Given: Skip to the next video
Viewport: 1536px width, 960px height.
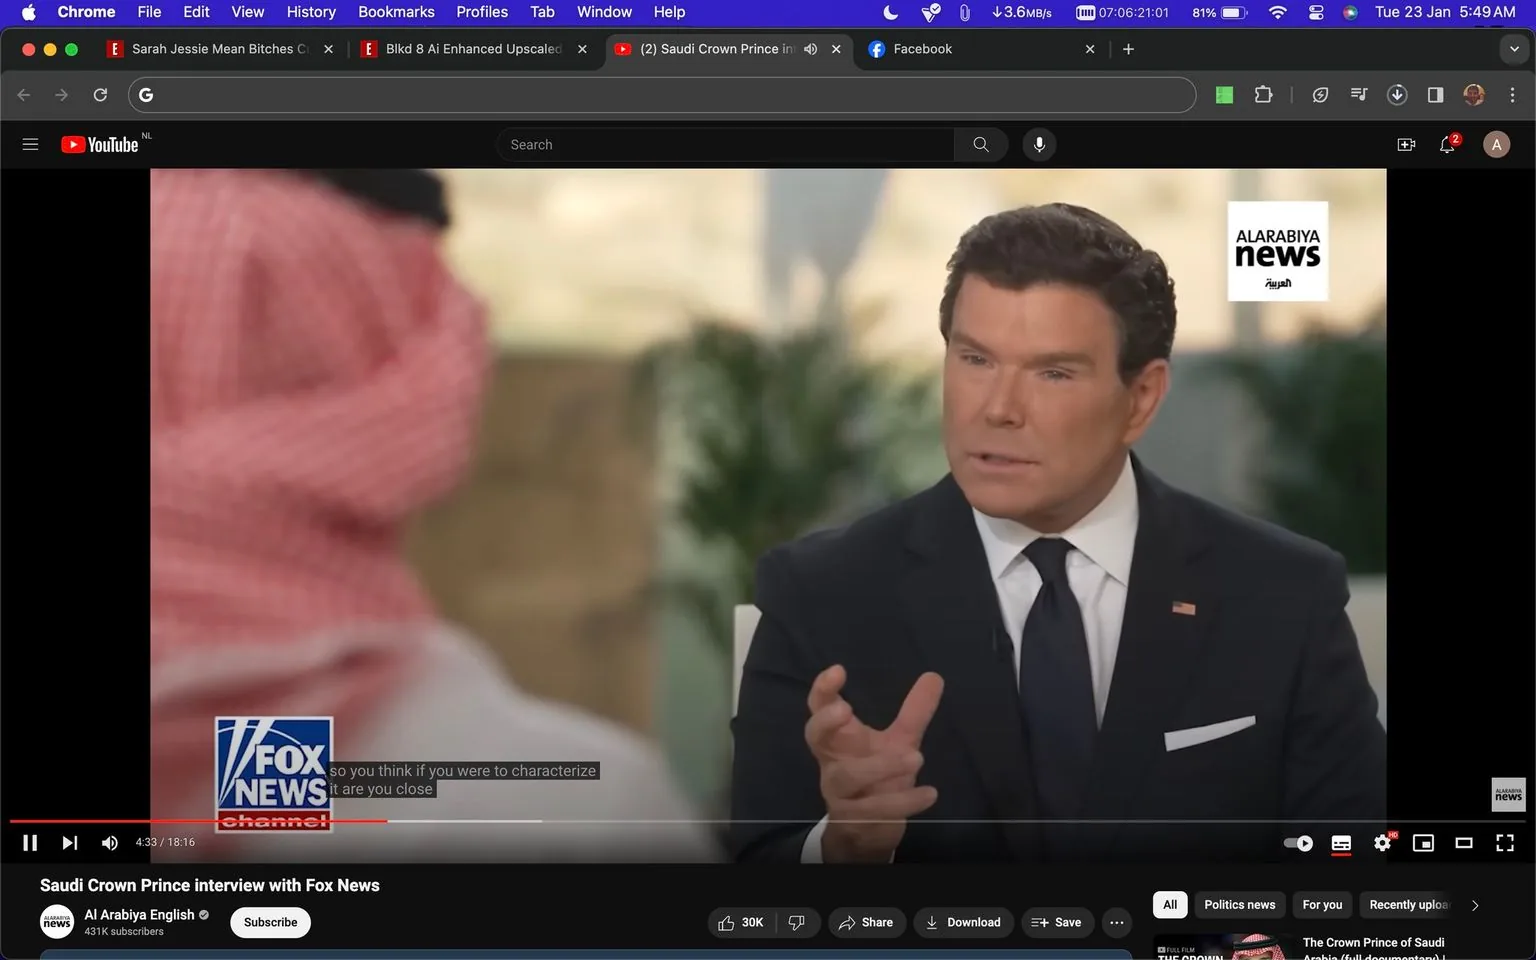Looking at the screenshot, I should [x=68, y=842].
